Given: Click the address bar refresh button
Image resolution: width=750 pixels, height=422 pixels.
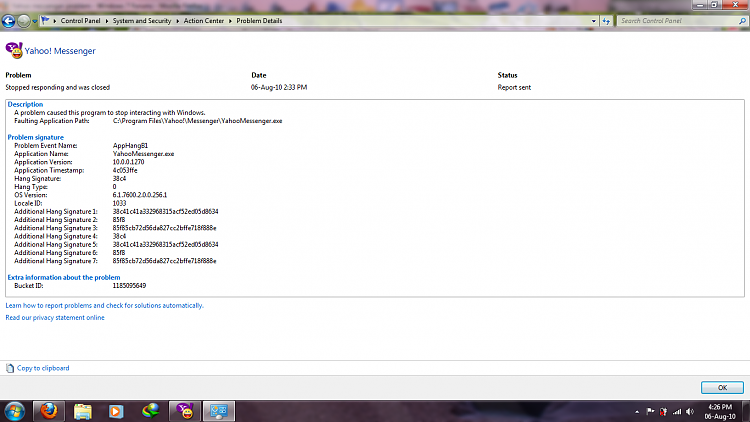Looking at the screenshot, I should [606, 21].
